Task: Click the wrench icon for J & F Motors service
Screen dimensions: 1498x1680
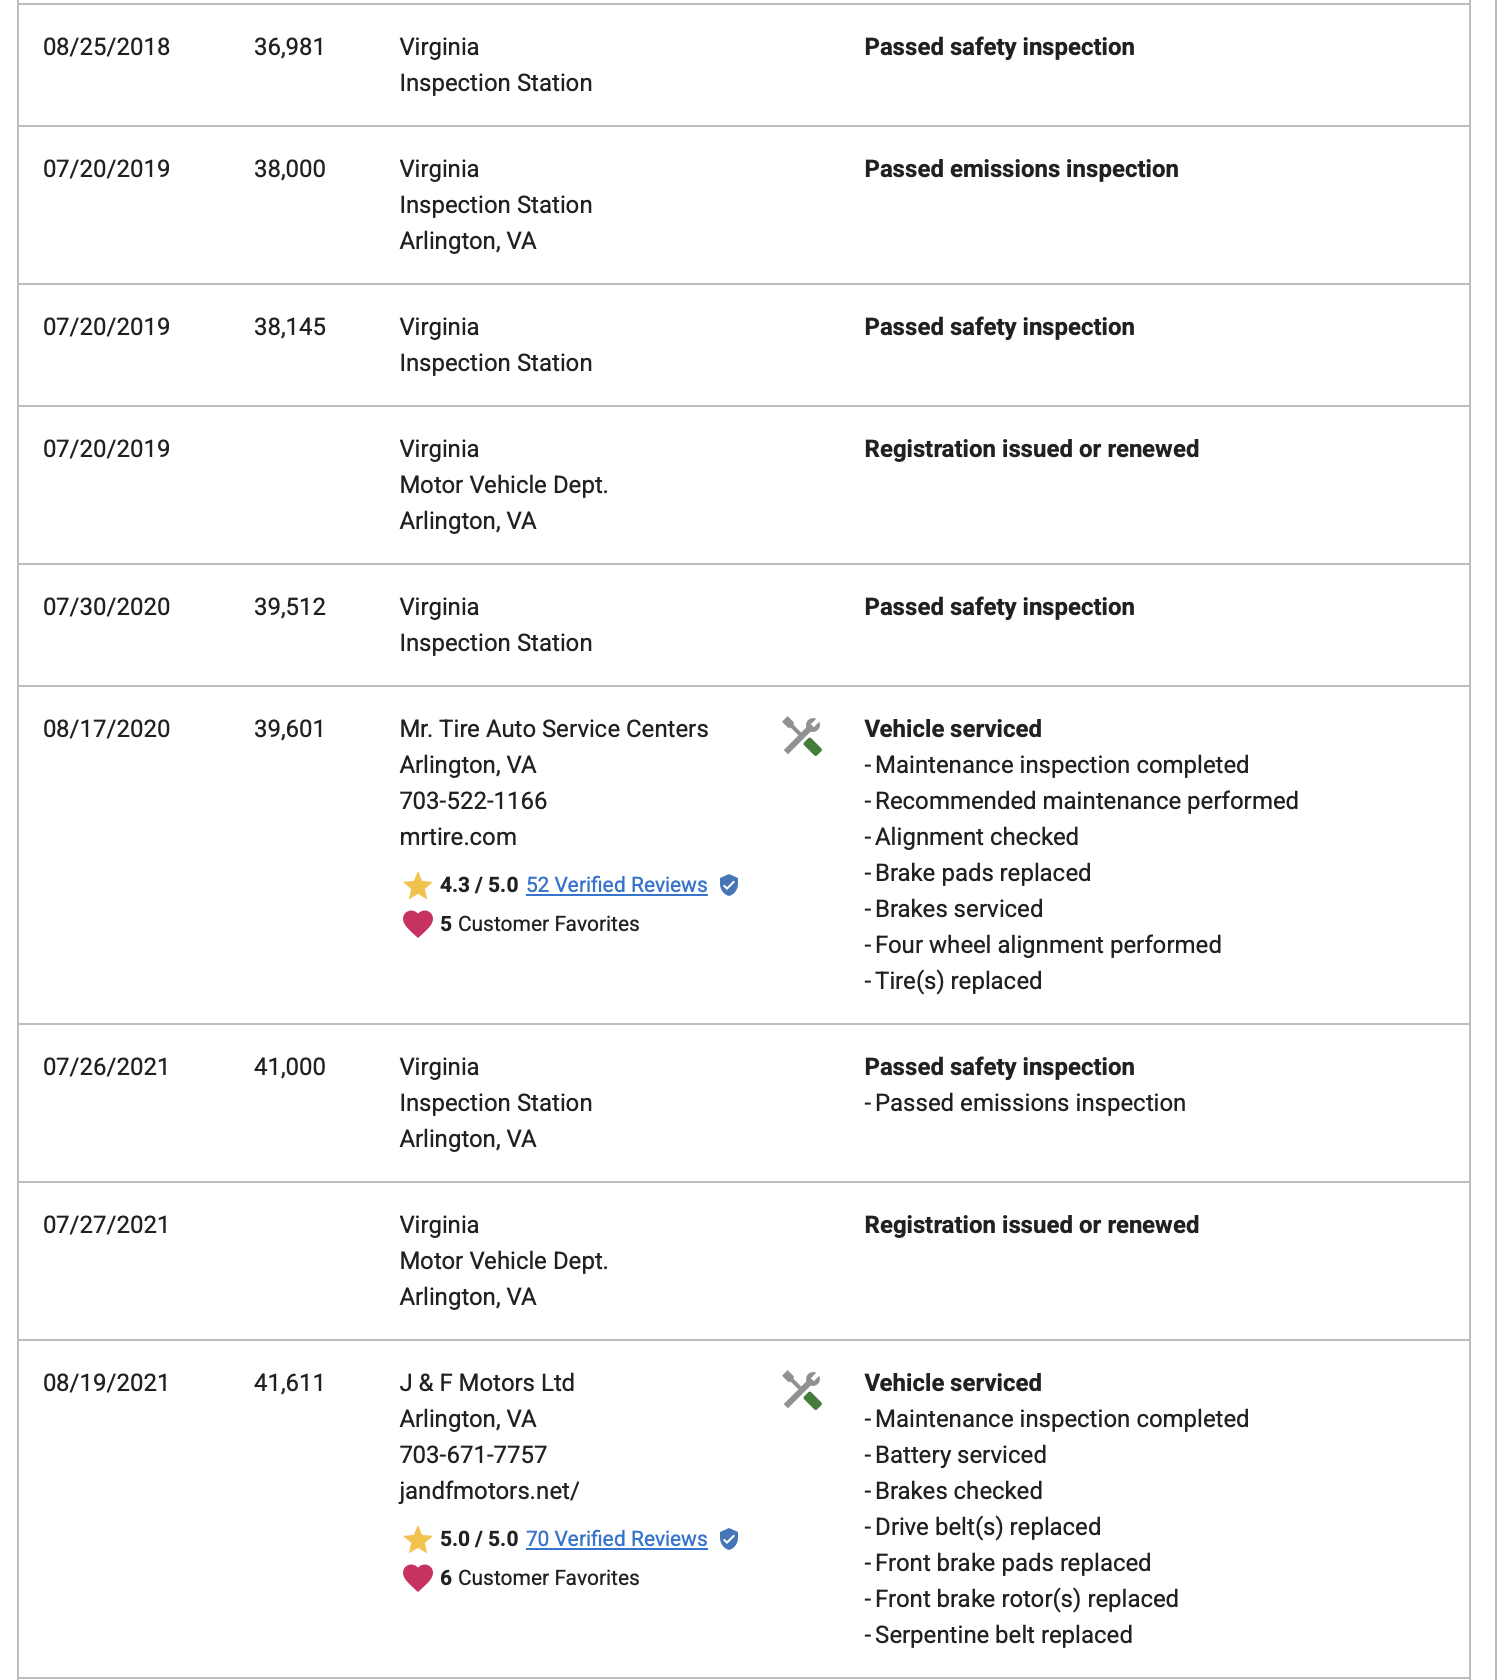Action: pos(802,1390)
